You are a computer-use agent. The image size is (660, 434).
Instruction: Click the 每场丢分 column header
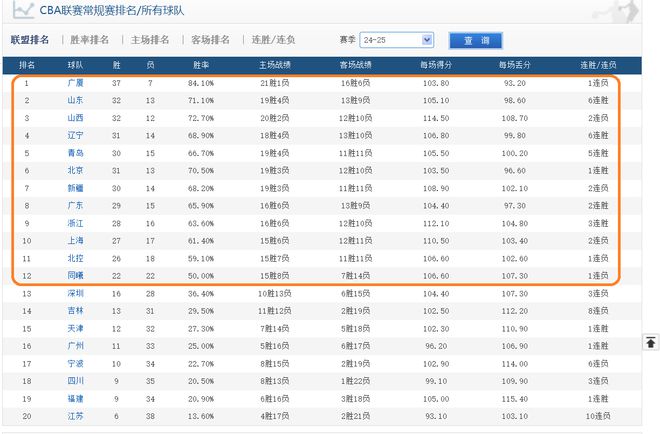(x=515, y=65)
